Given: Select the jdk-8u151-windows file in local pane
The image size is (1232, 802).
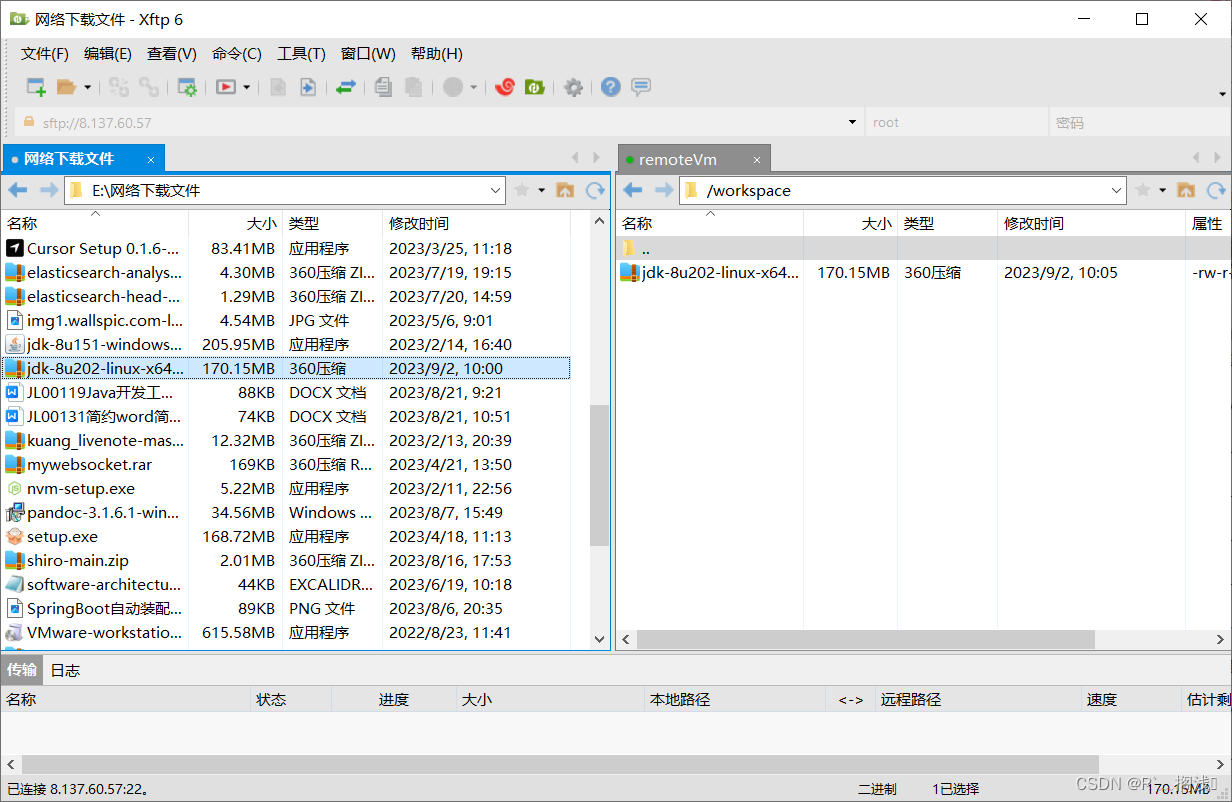Looking at the screenshot, I should tap(286, 344).
